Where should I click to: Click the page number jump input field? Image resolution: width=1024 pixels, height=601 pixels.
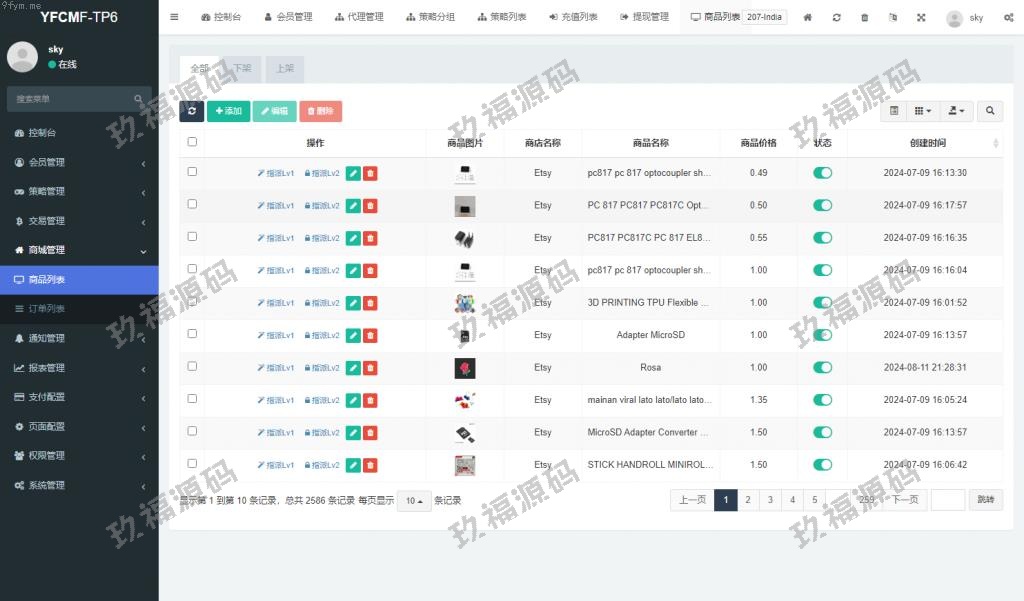point(947,500)
